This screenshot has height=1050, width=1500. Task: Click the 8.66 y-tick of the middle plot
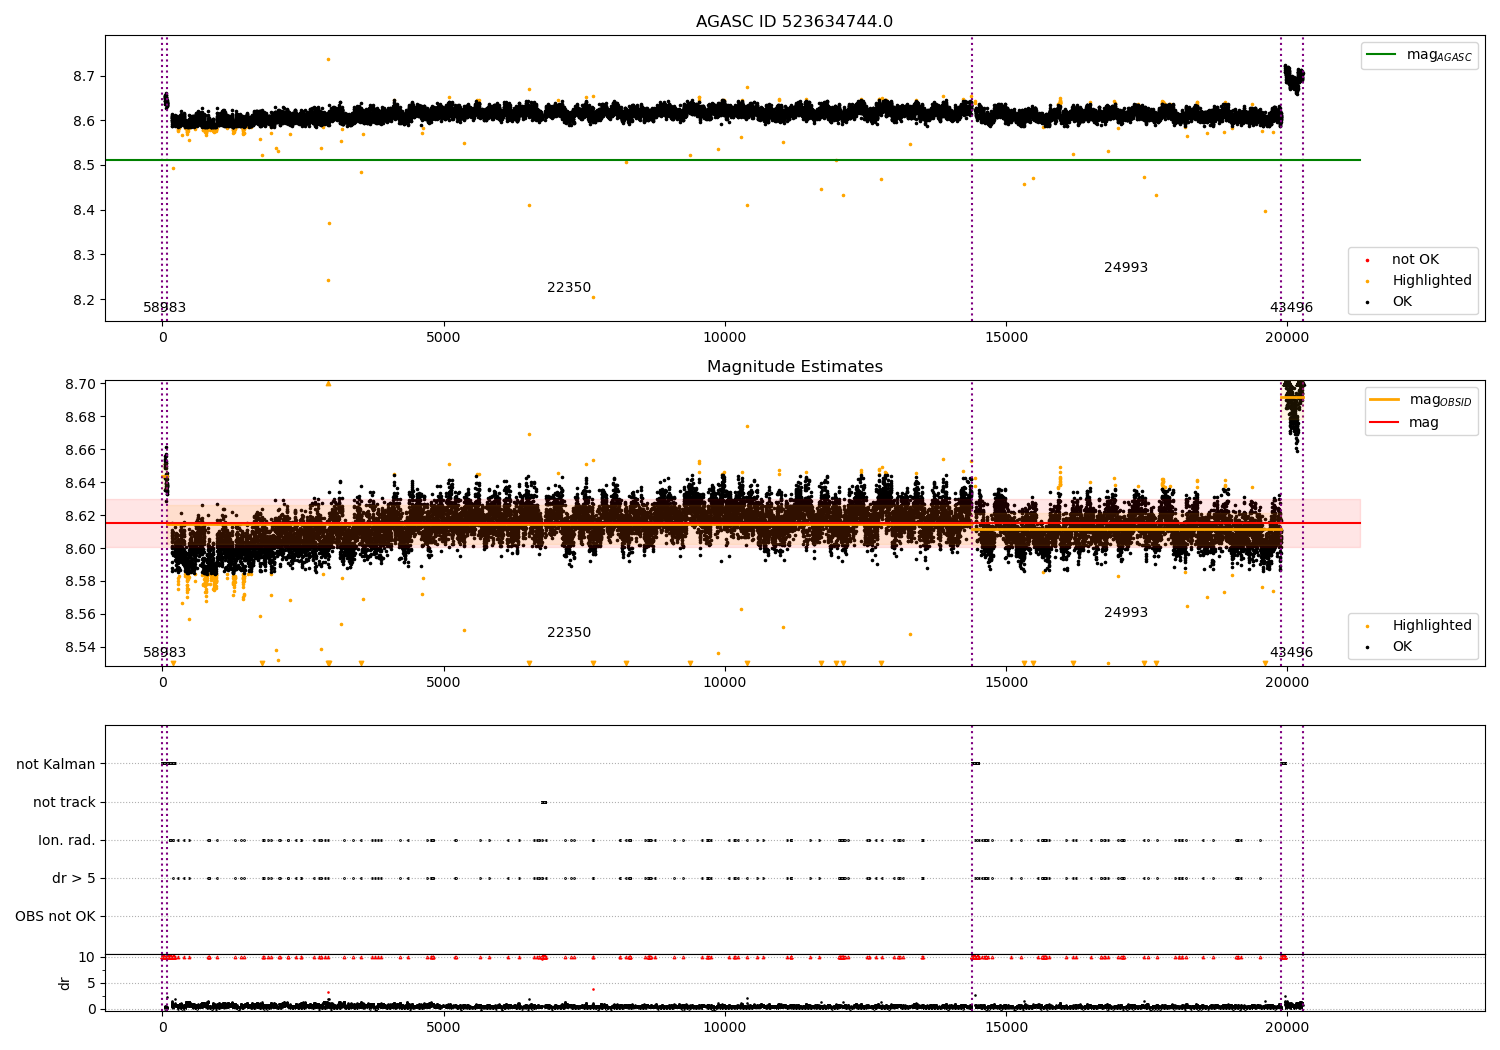pyautogui.click(x=80, y=450)
